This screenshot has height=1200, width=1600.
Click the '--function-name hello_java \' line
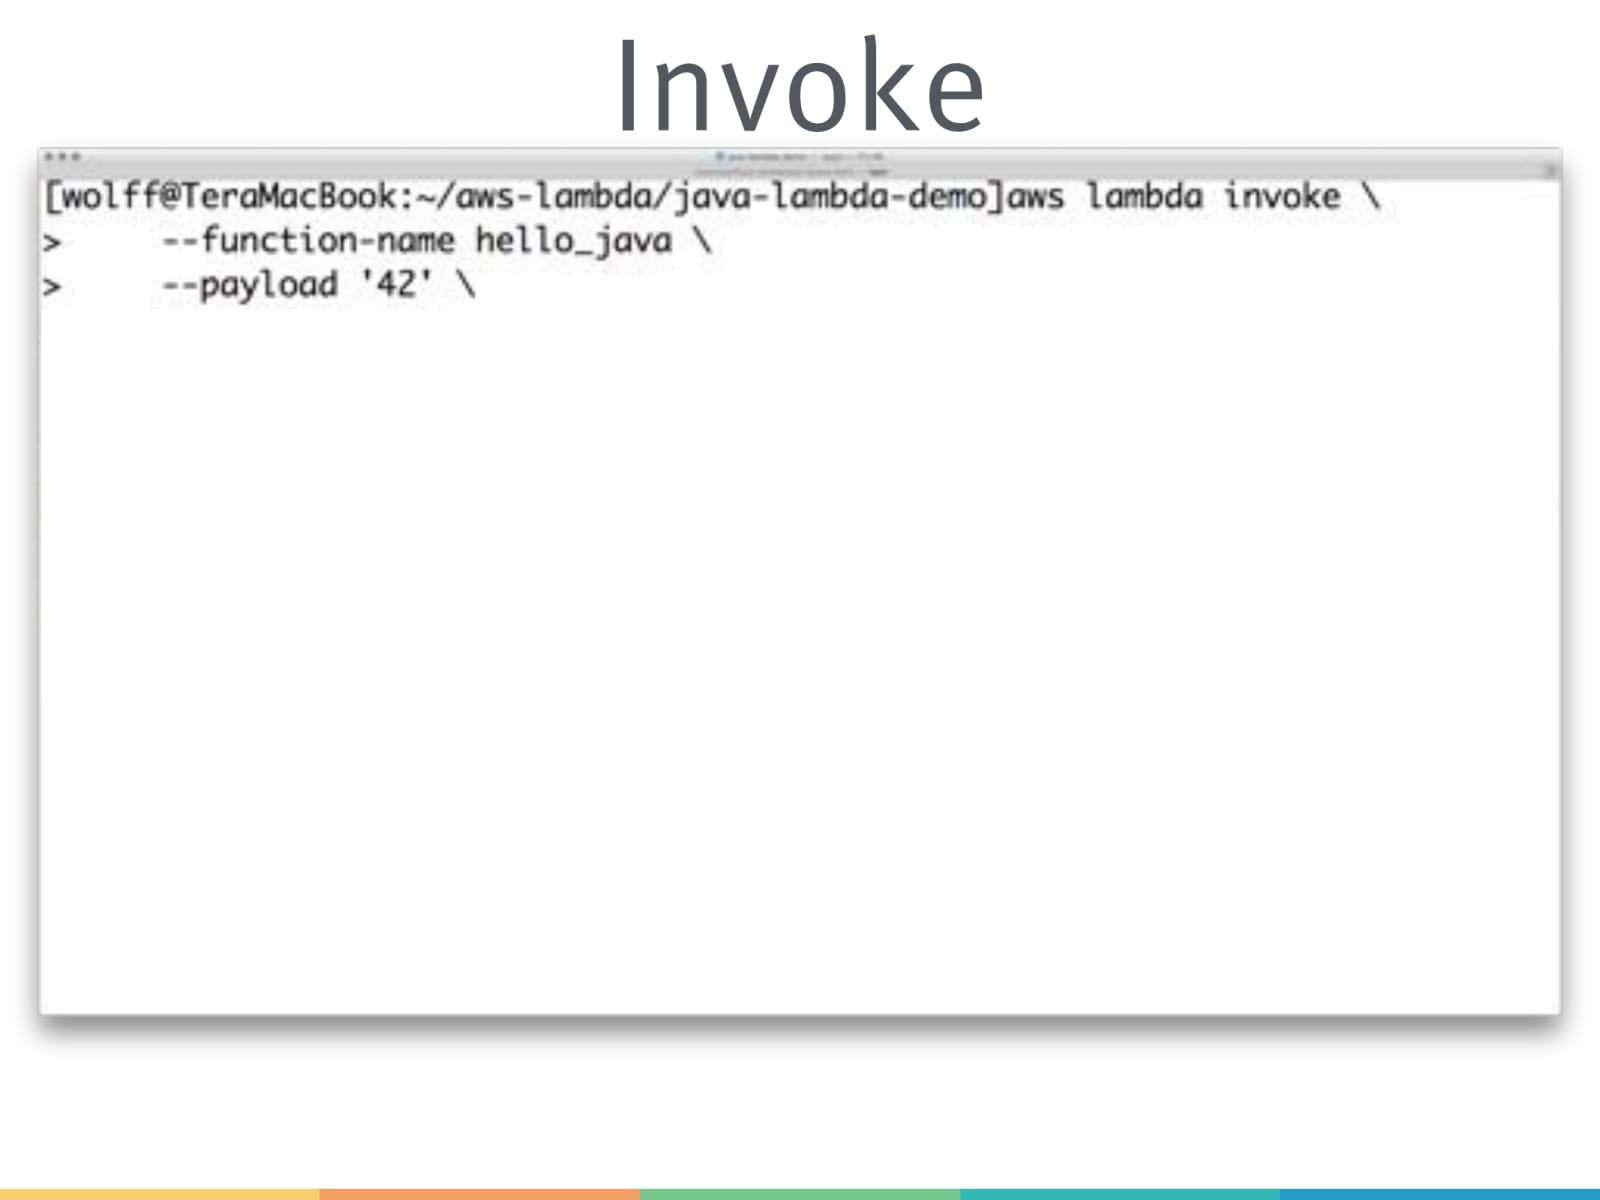coord(437,241)
